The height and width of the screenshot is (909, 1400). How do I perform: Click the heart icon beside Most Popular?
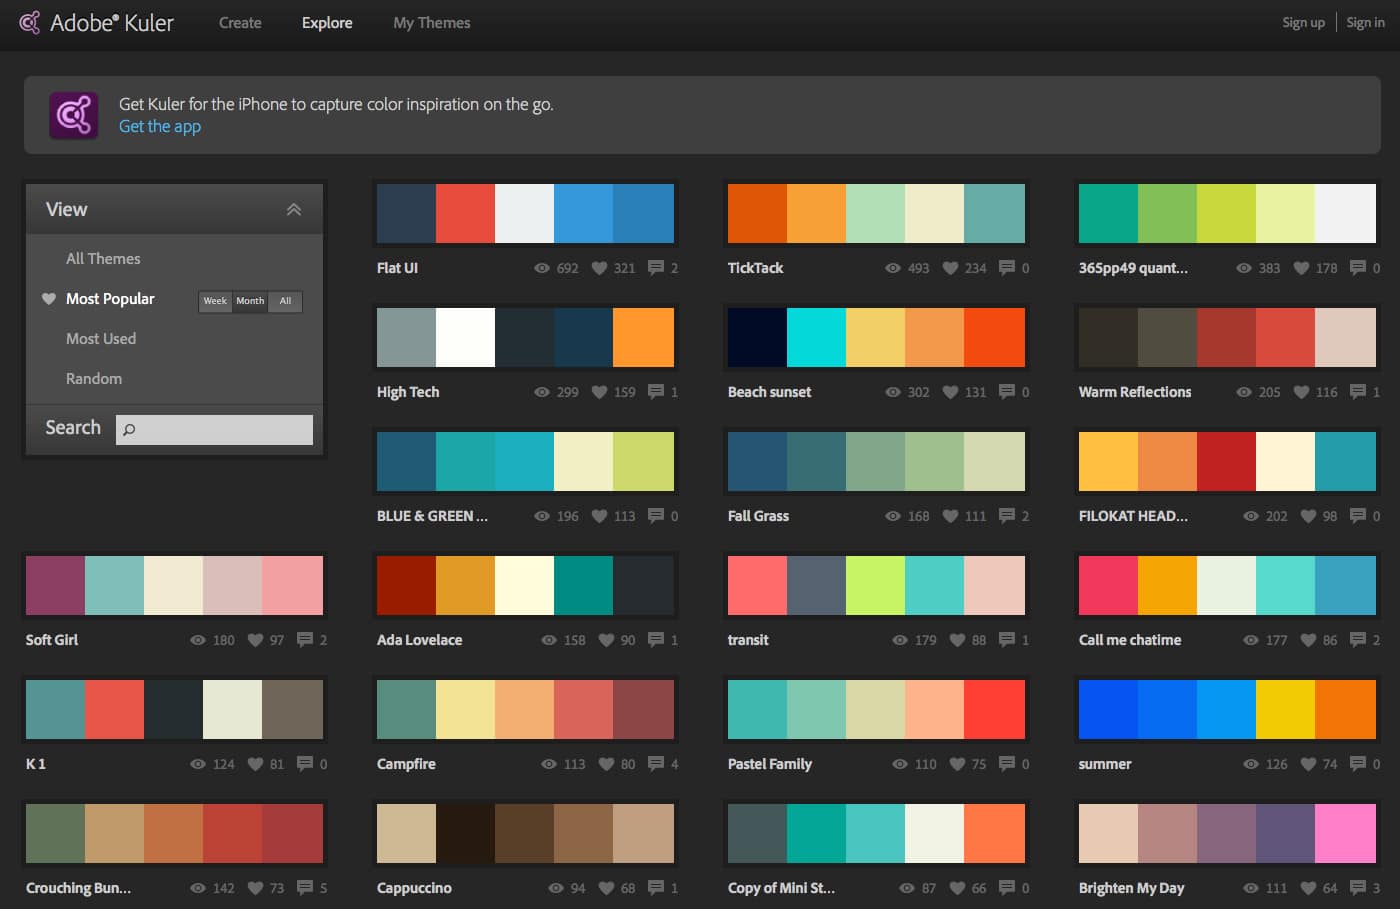point(49,298)
